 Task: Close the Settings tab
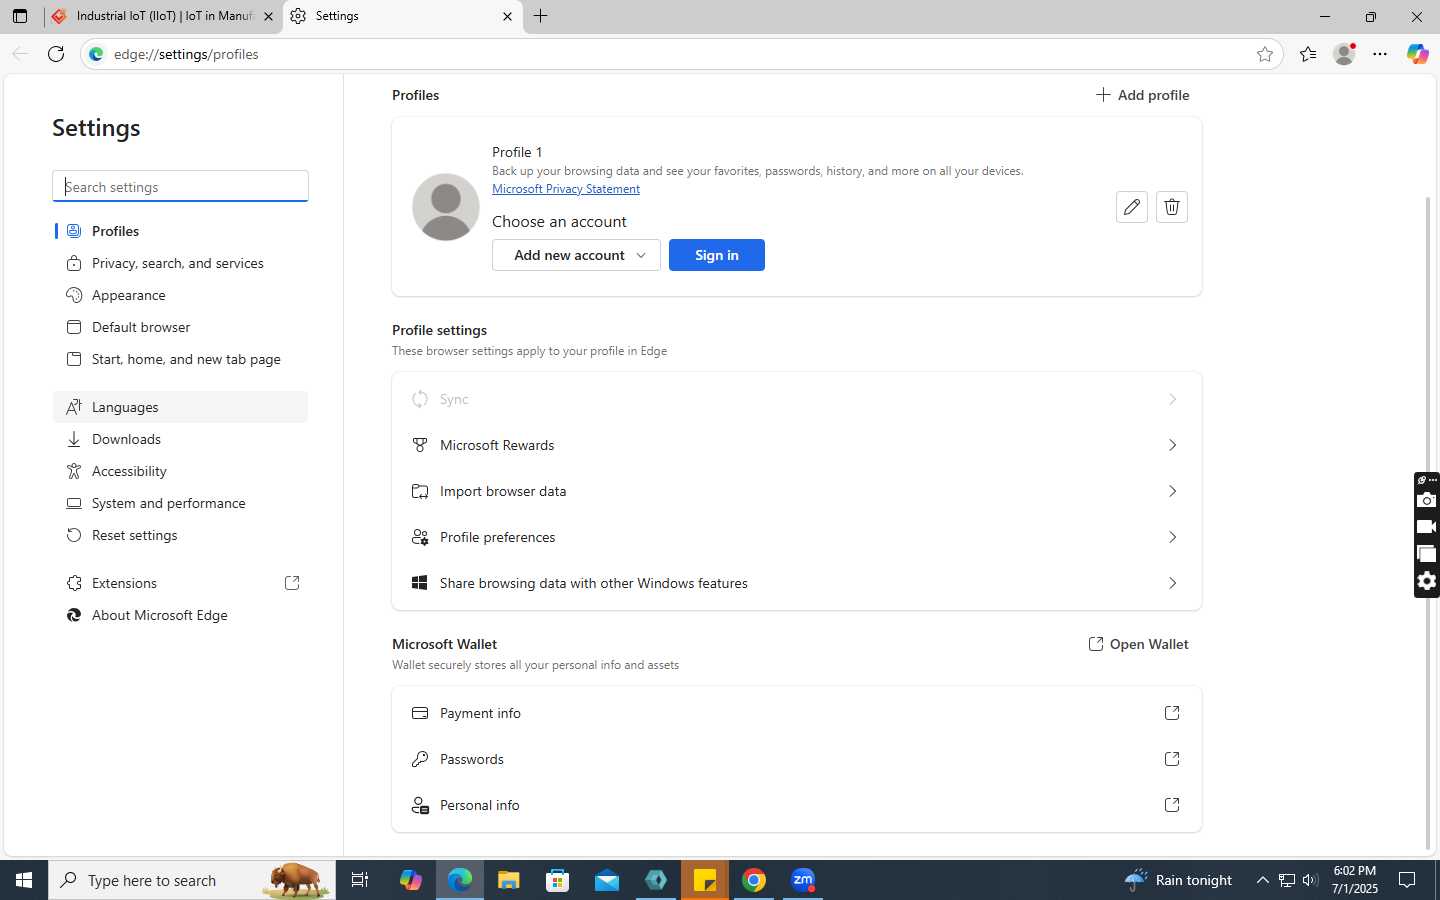click(507, 16)
